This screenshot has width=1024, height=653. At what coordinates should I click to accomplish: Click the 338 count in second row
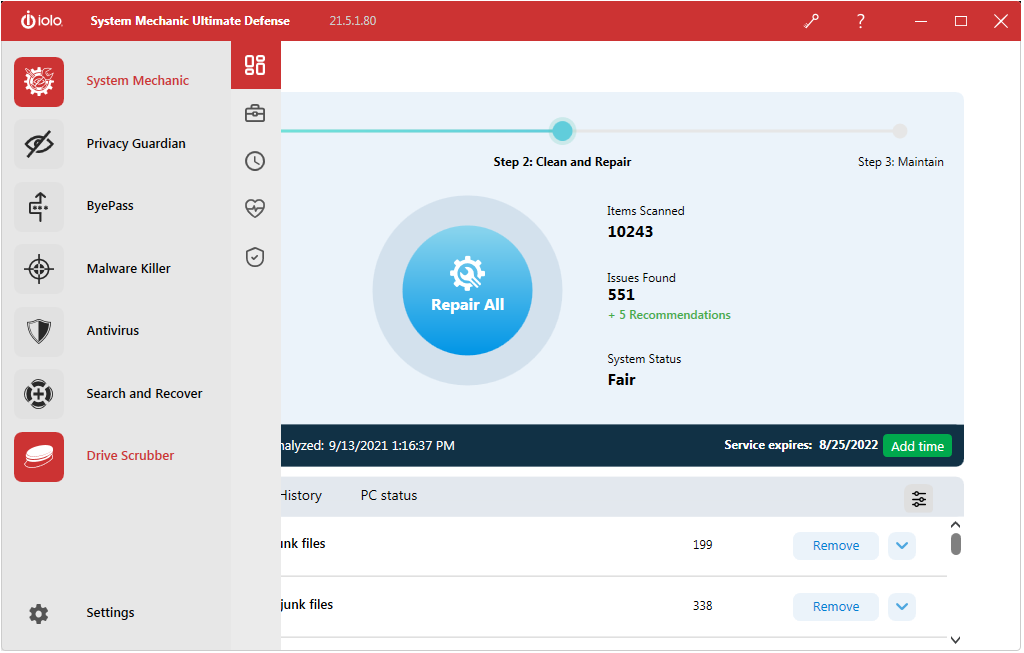click(x=702, y=606)
